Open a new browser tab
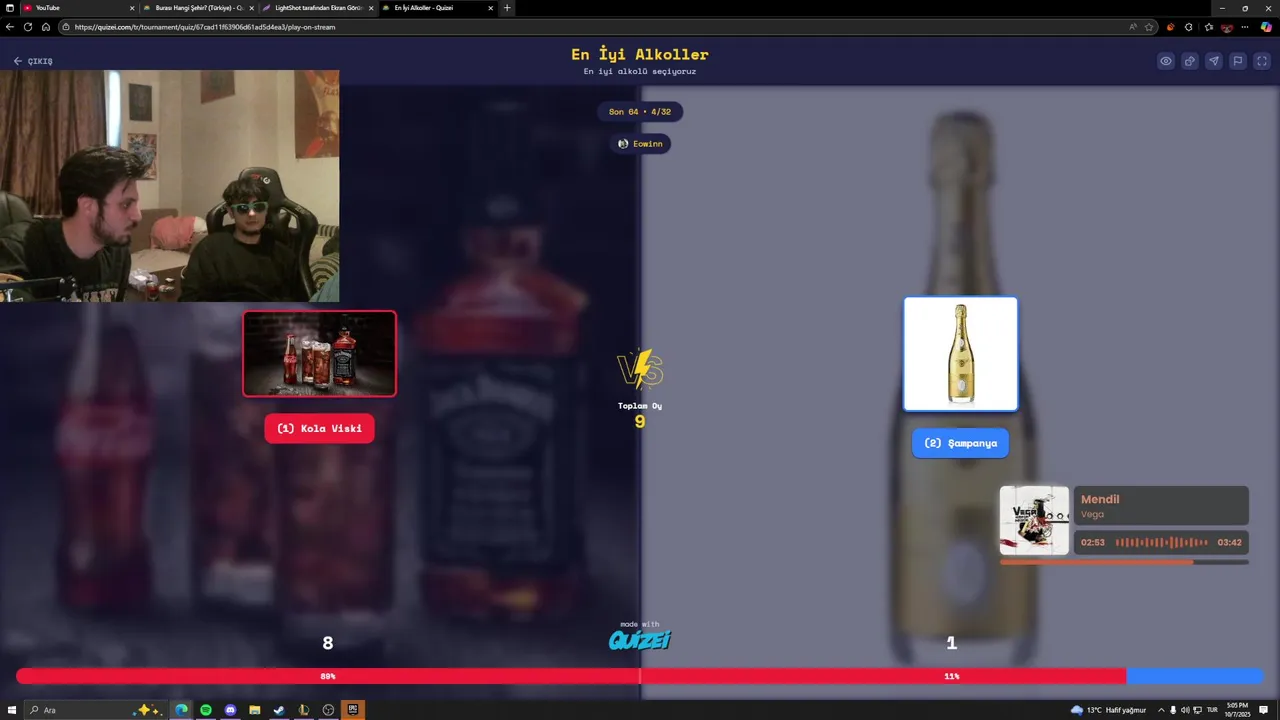The width and height of the screenshot is (1280, 720). coord(507,8)
